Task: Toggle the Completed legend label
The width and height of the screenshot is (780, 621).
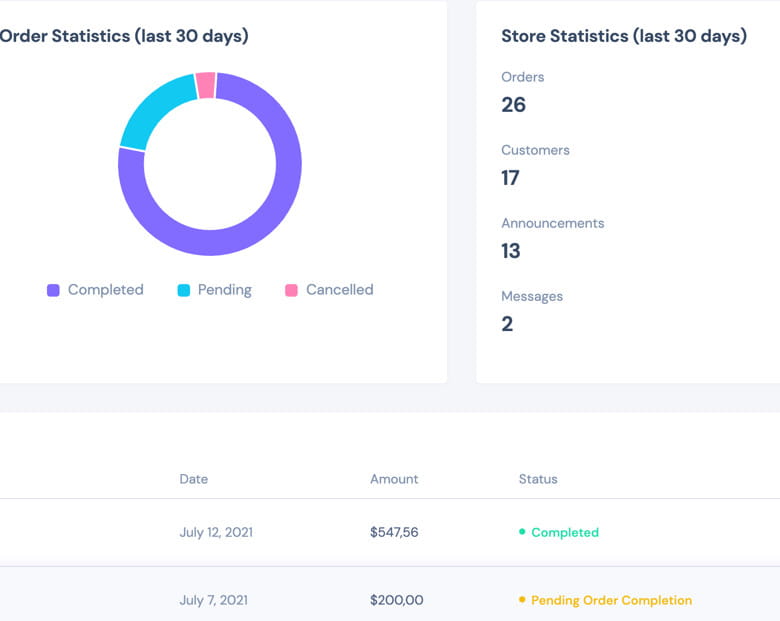Action: coord(105,290)
